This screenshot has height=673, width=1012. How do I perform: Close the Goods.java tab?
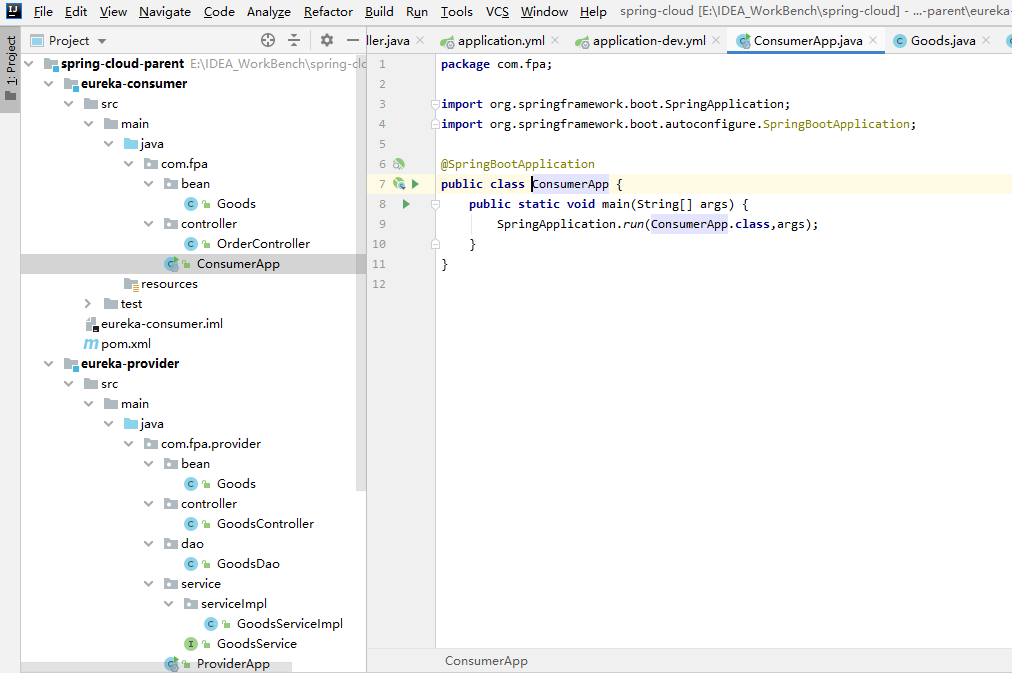coord(986,40)
